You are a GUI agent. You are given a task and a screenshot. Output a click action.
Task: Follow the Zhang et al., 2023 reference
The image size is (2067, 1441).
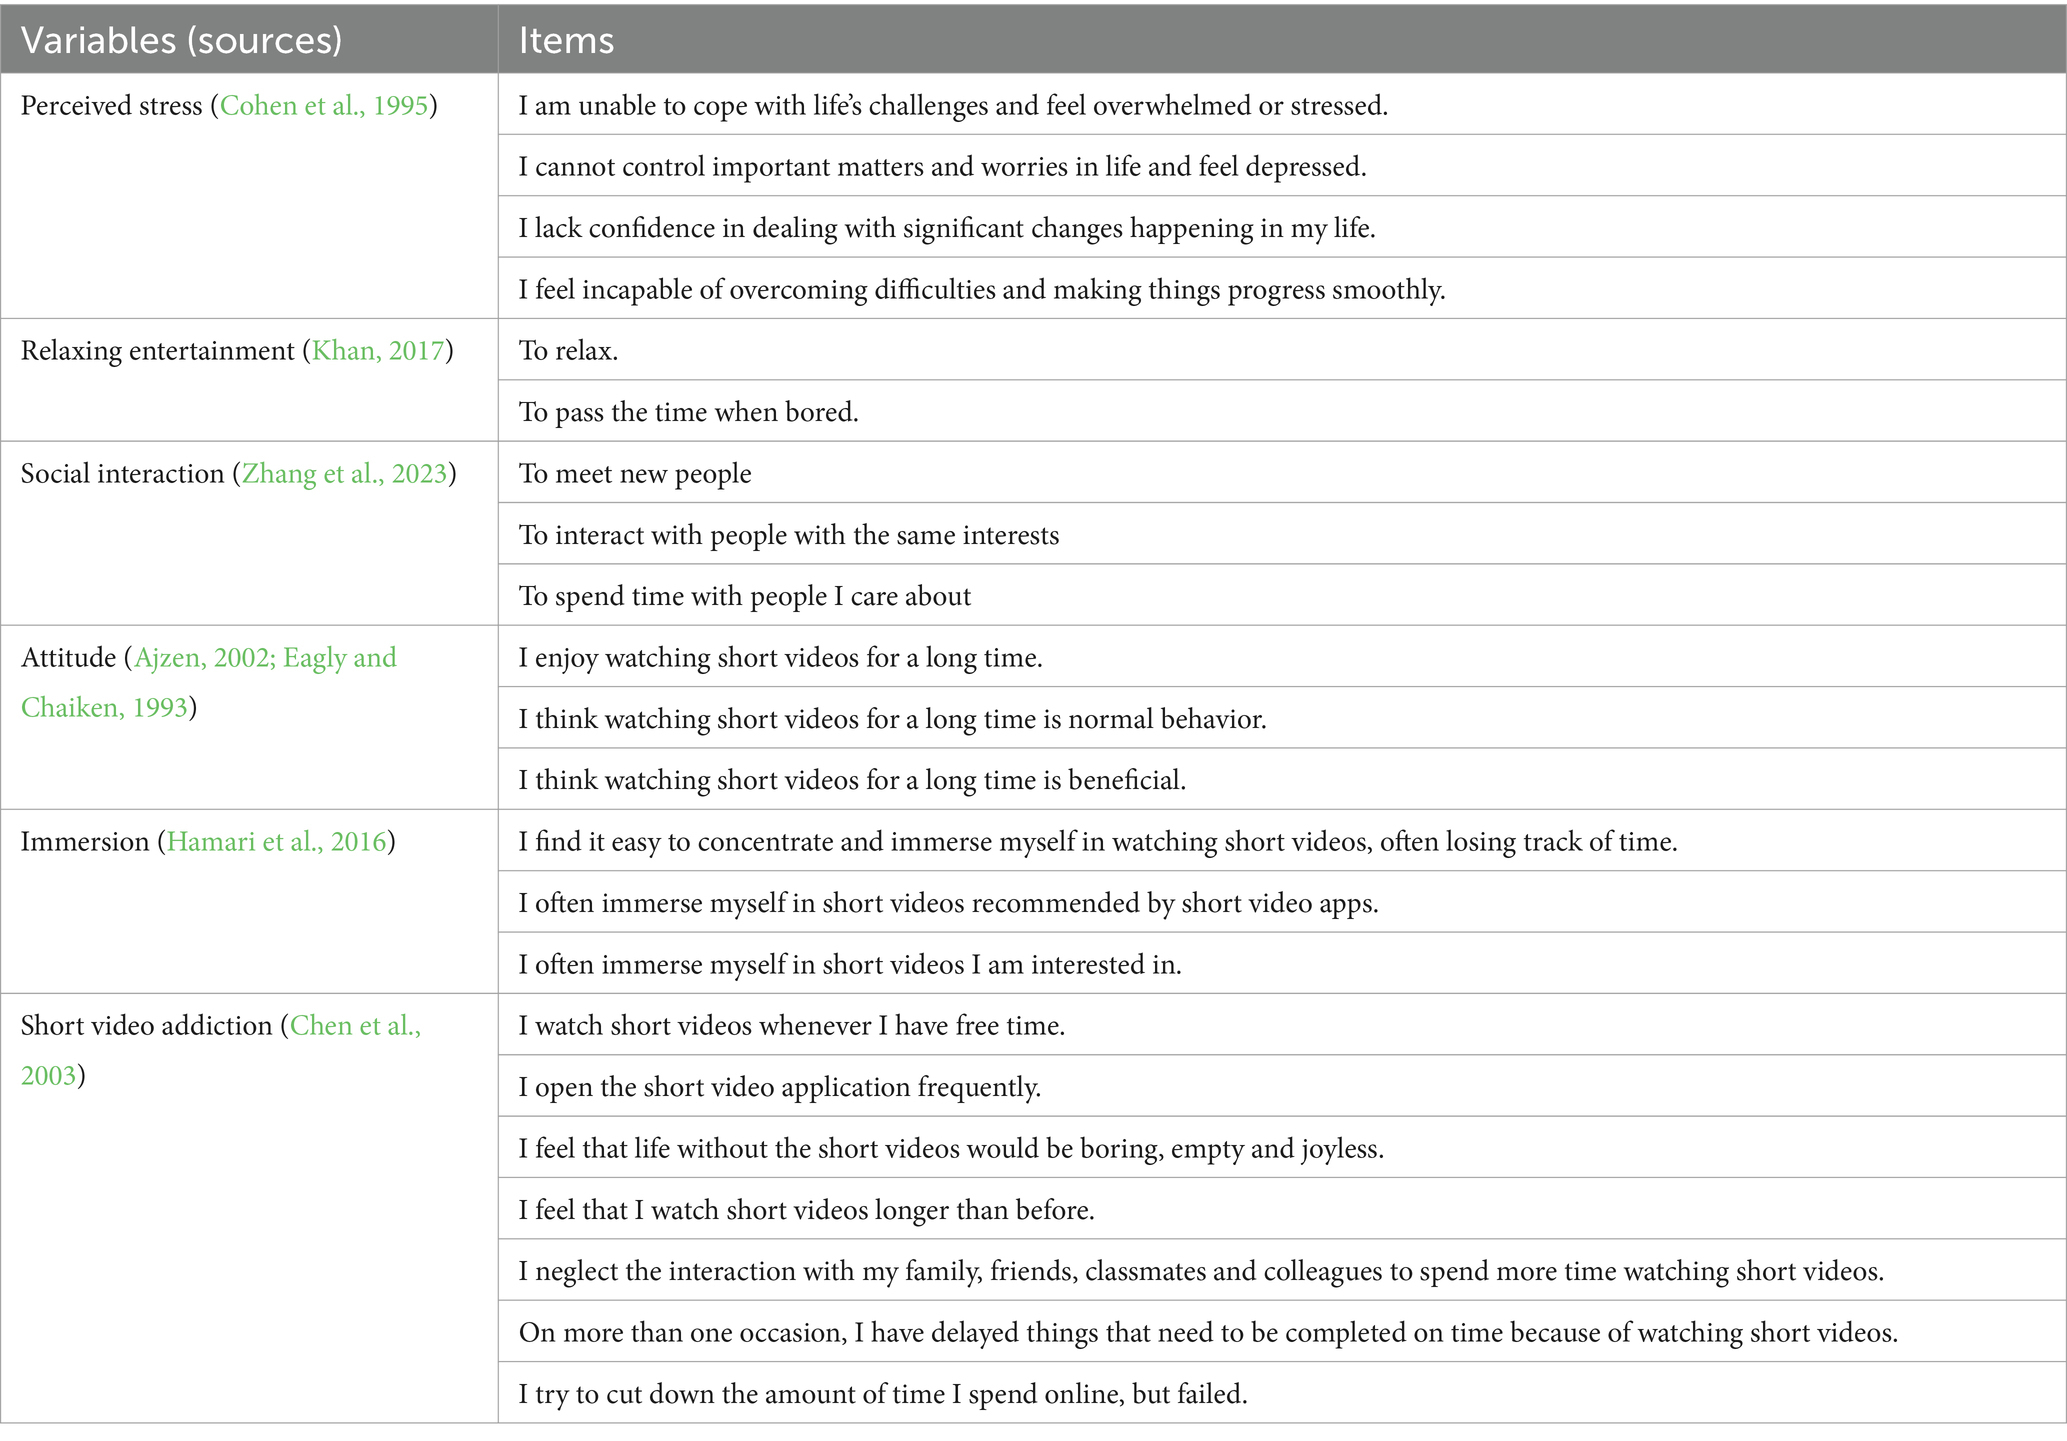(345, 474)
